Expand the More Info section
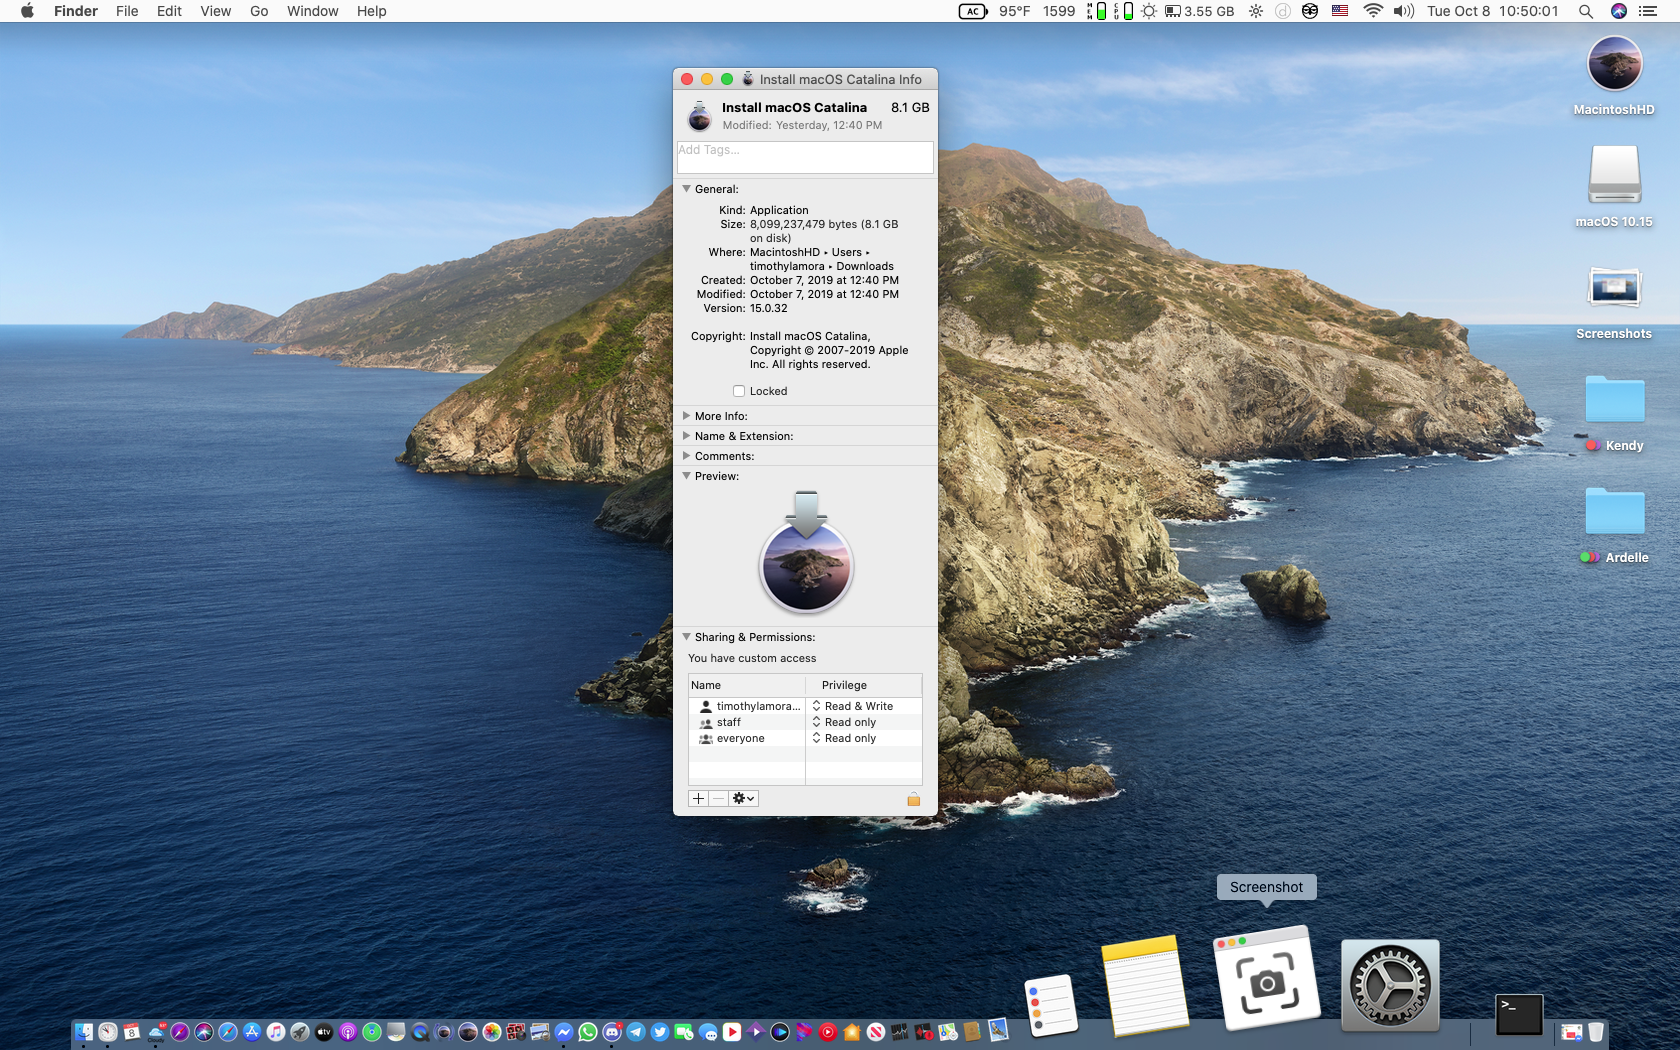 (x=687, y=415)
